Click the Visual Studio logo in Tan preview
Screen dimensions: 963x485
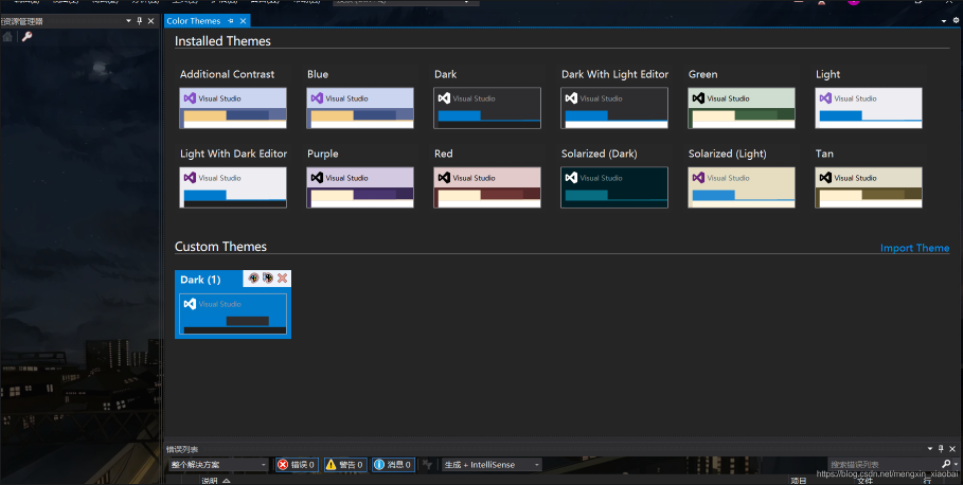point(825,177)
